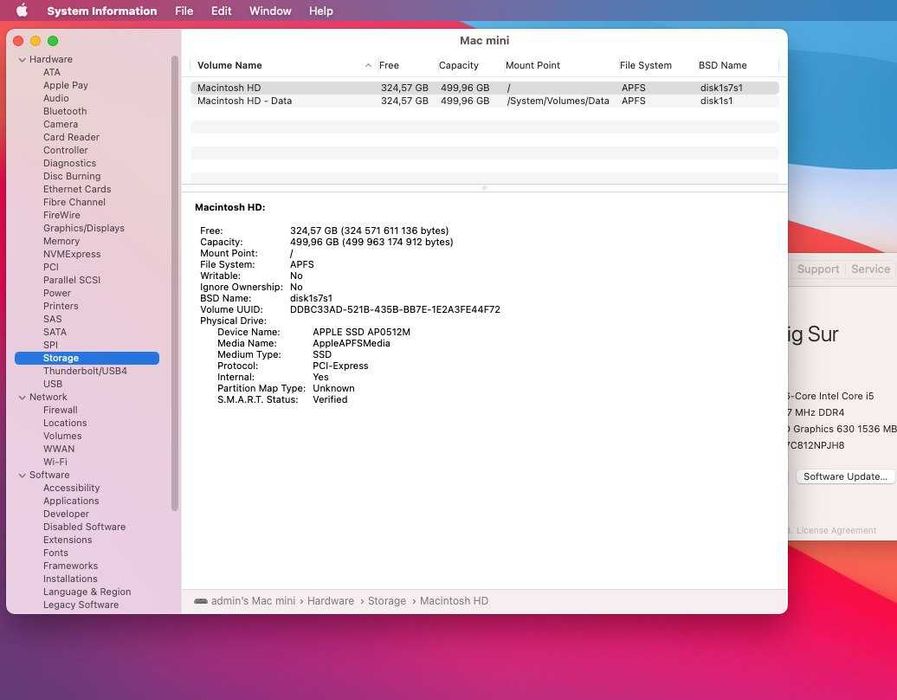Switch to Support tab in About window
Image resolution: width=897 pixels, height=700 pixels.
pos(818,269)
